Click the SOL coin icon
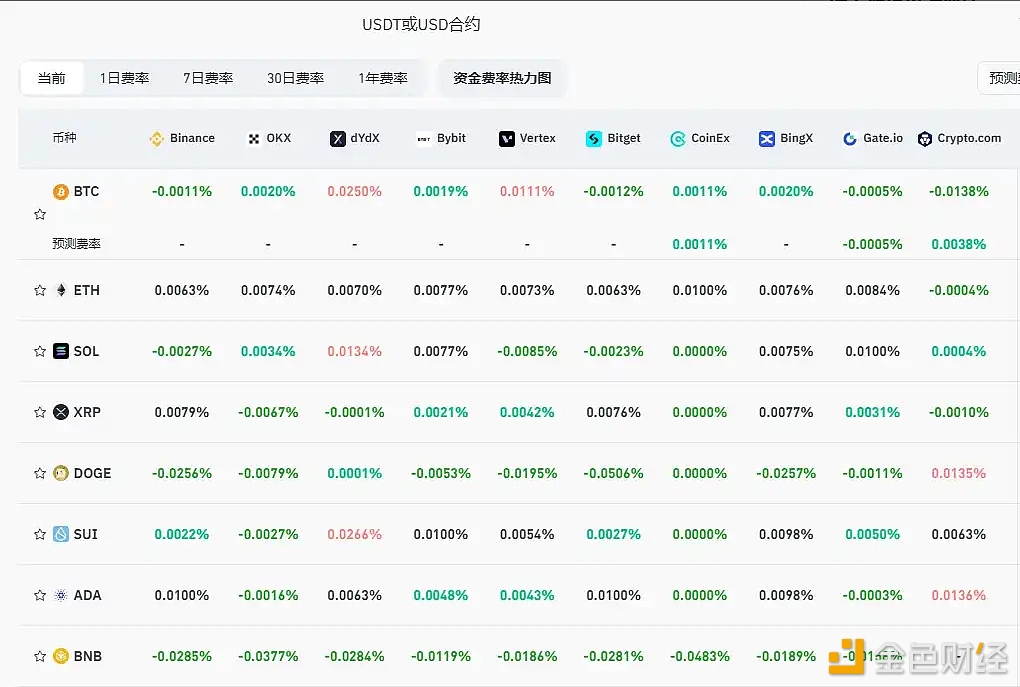Image resolution: width=1020 pixels, height=687 pixels. tap(60, 351)
